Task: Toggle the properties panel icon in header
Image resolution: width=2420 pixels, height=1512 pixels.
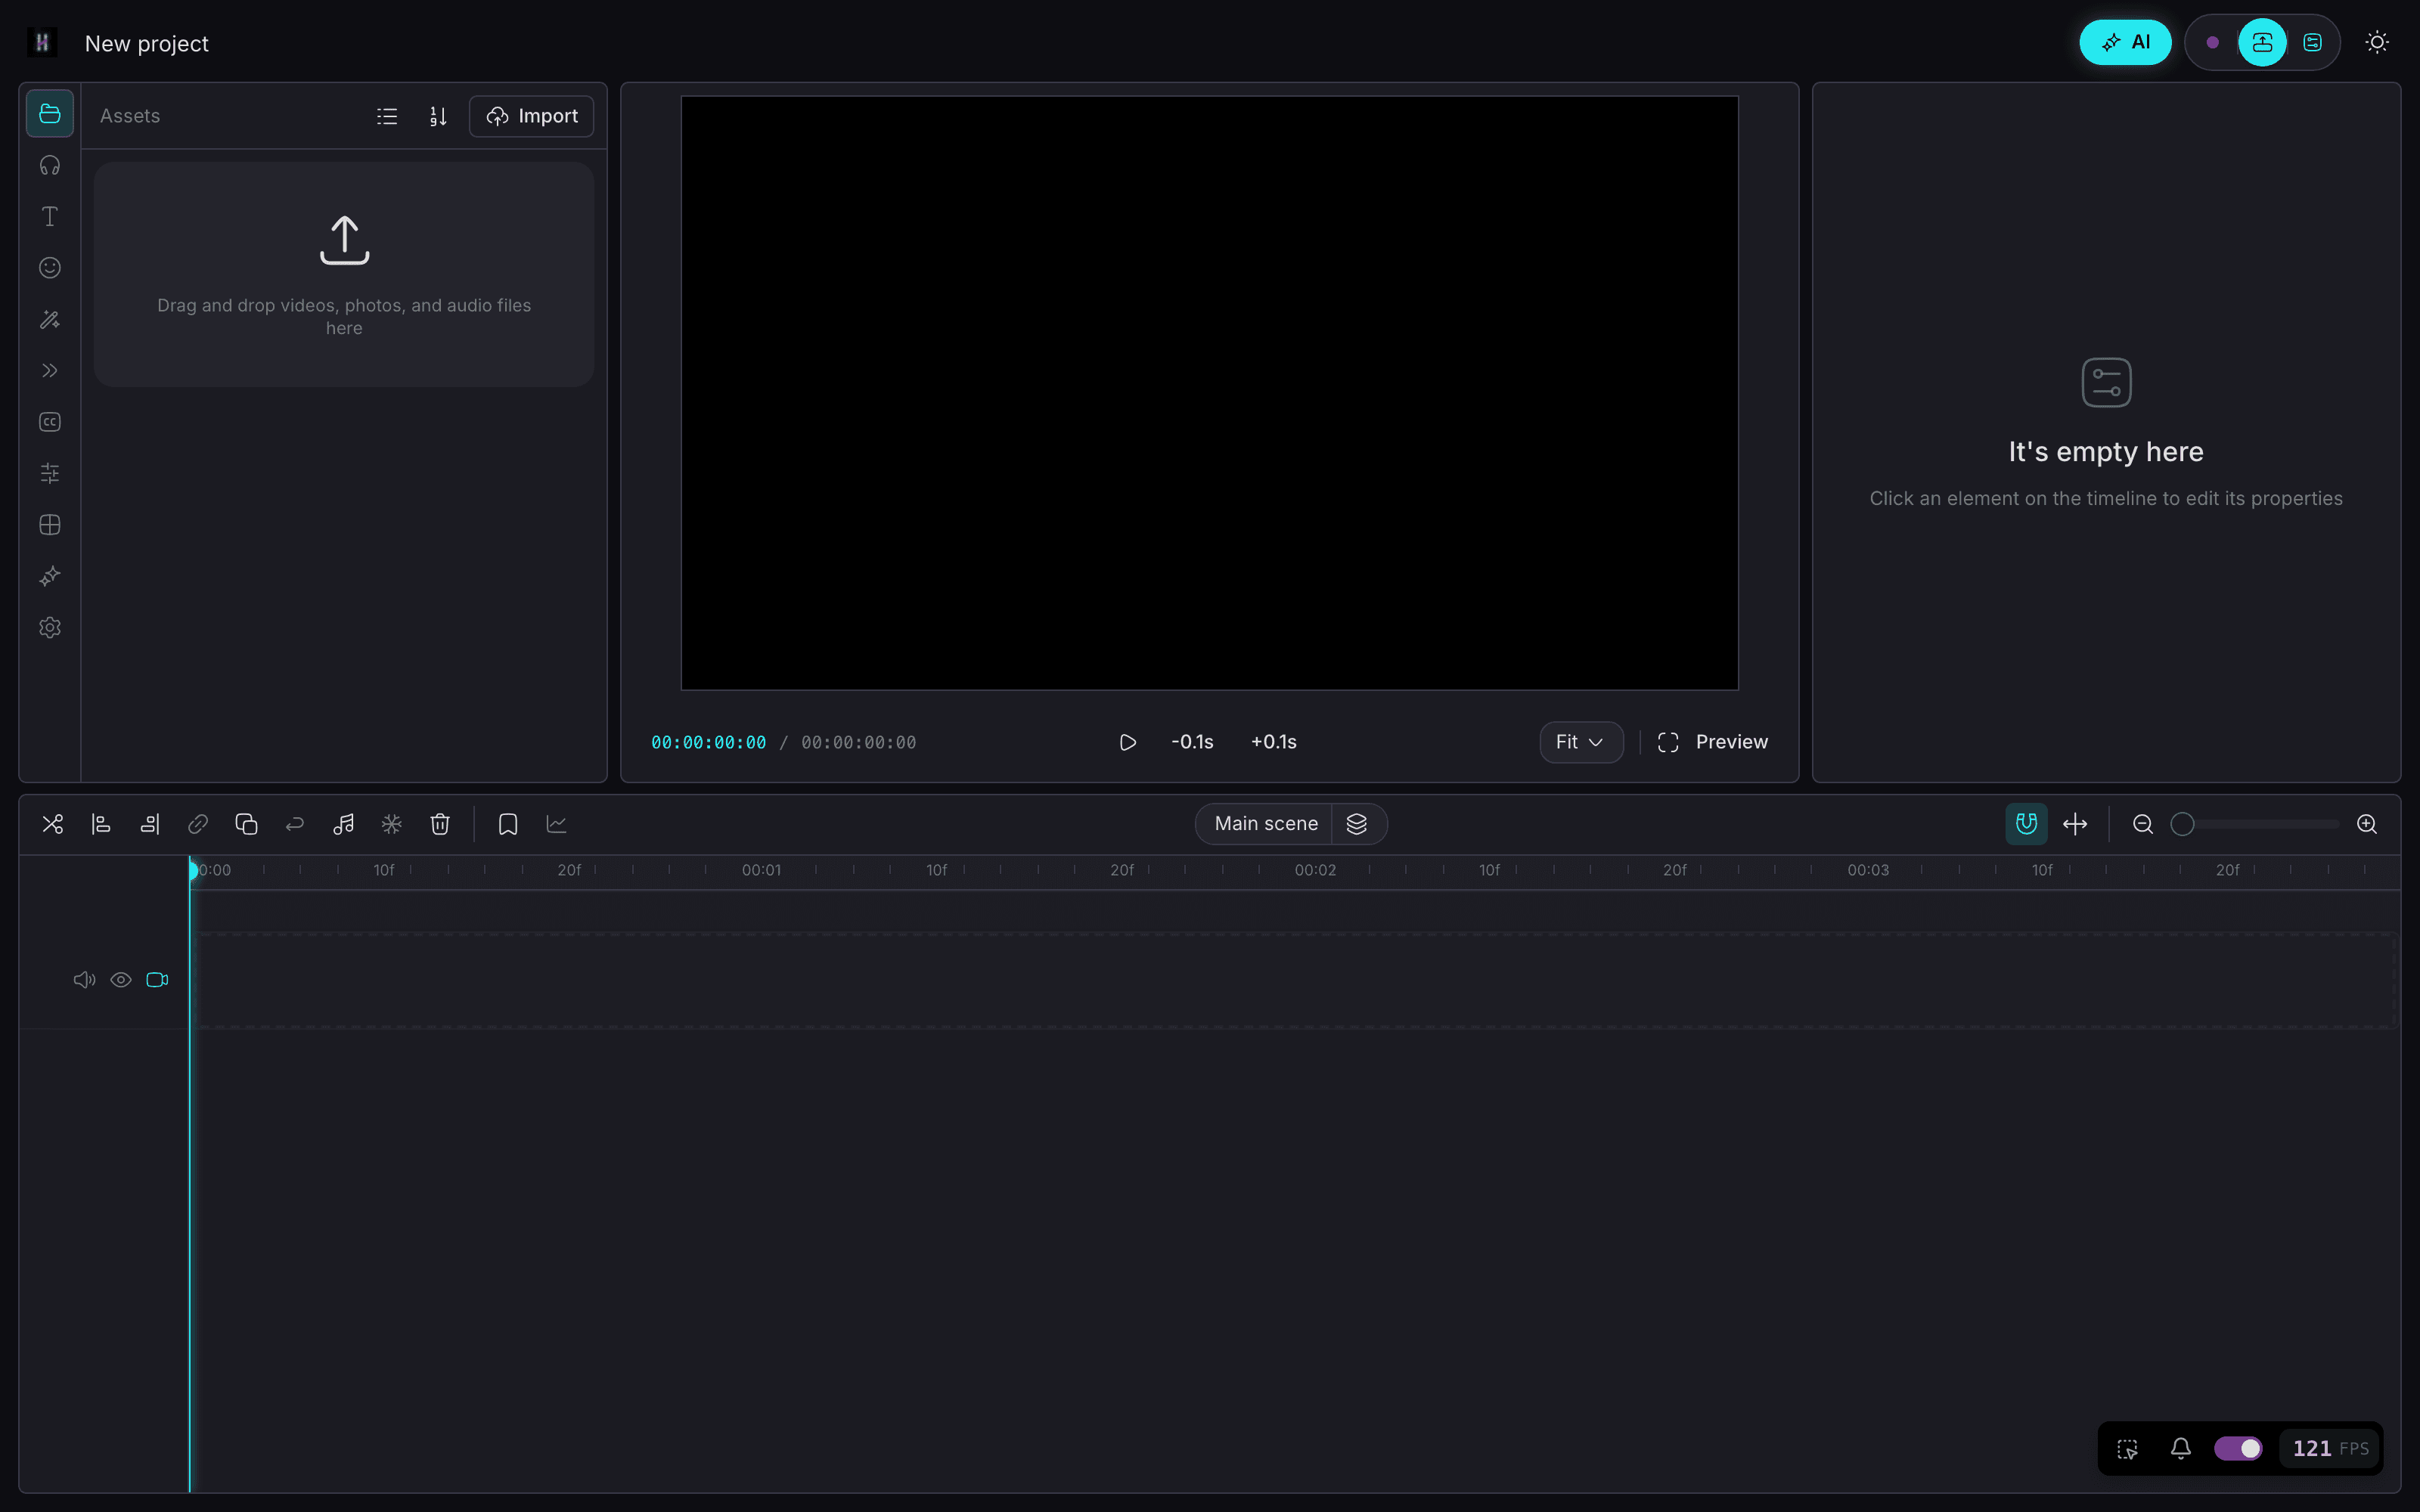Action: click(x=2312, y=42)
